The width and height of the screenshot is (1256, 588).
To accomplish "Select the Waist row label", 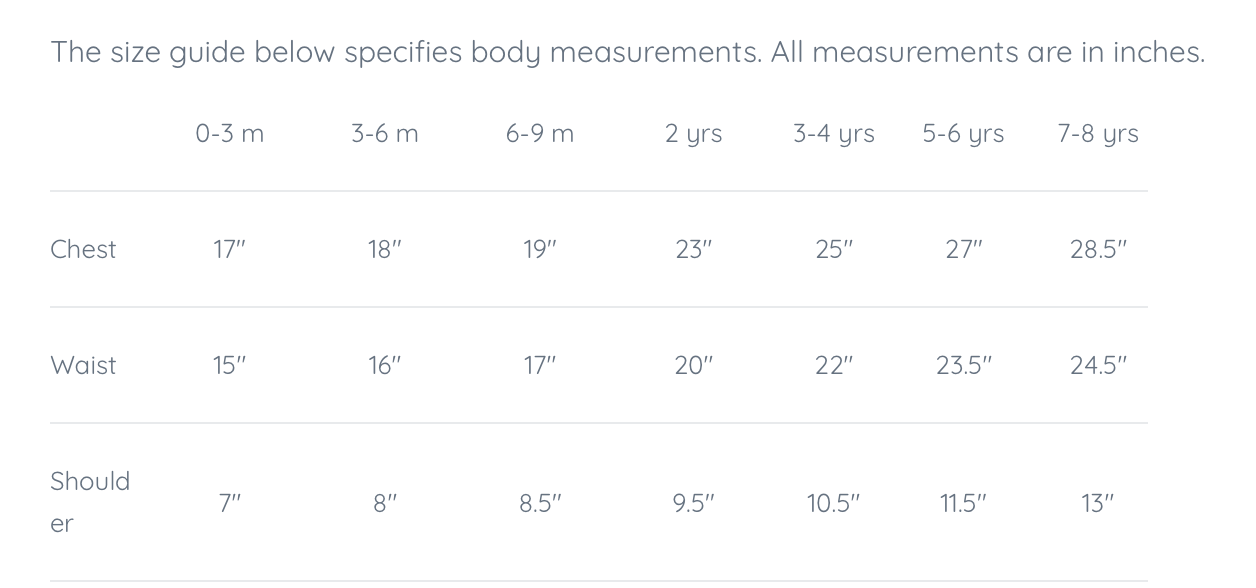I will tap(83, 366).
